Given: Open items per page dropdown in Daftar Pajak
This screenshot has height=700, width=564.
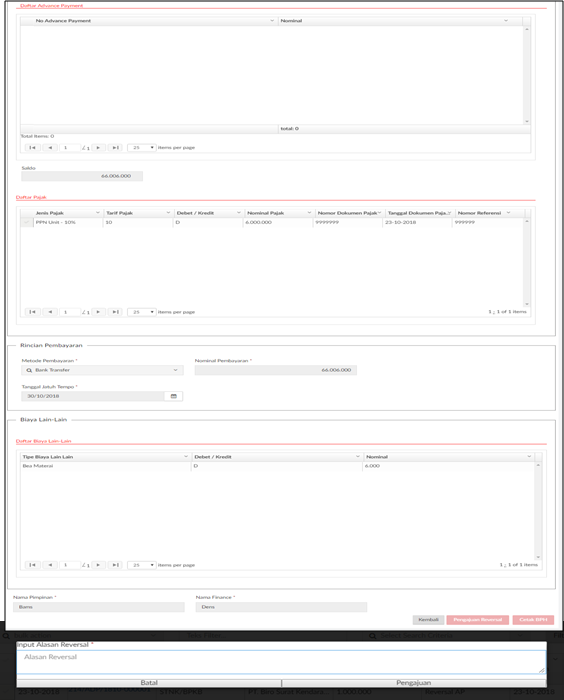Looking at the screenshot, I should [x=142, y=312].
